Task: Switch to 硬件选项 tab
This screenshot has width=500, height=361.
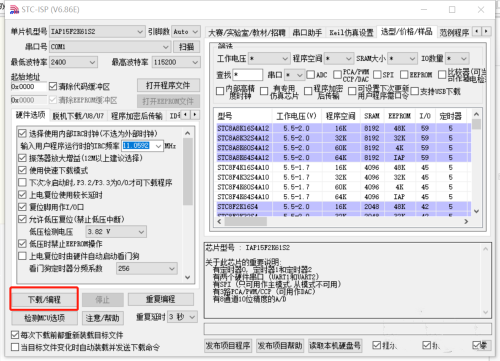Action: 30,115
